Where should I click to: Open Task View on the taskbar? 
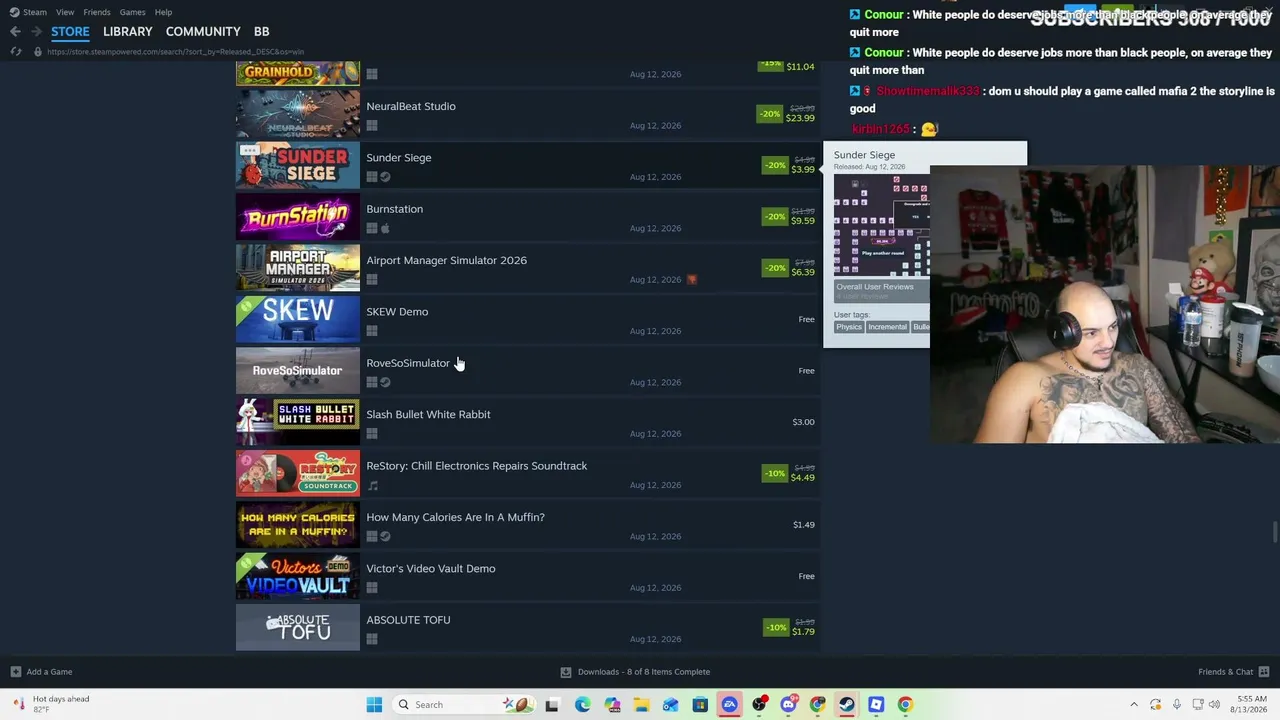[x=552, y=705]
